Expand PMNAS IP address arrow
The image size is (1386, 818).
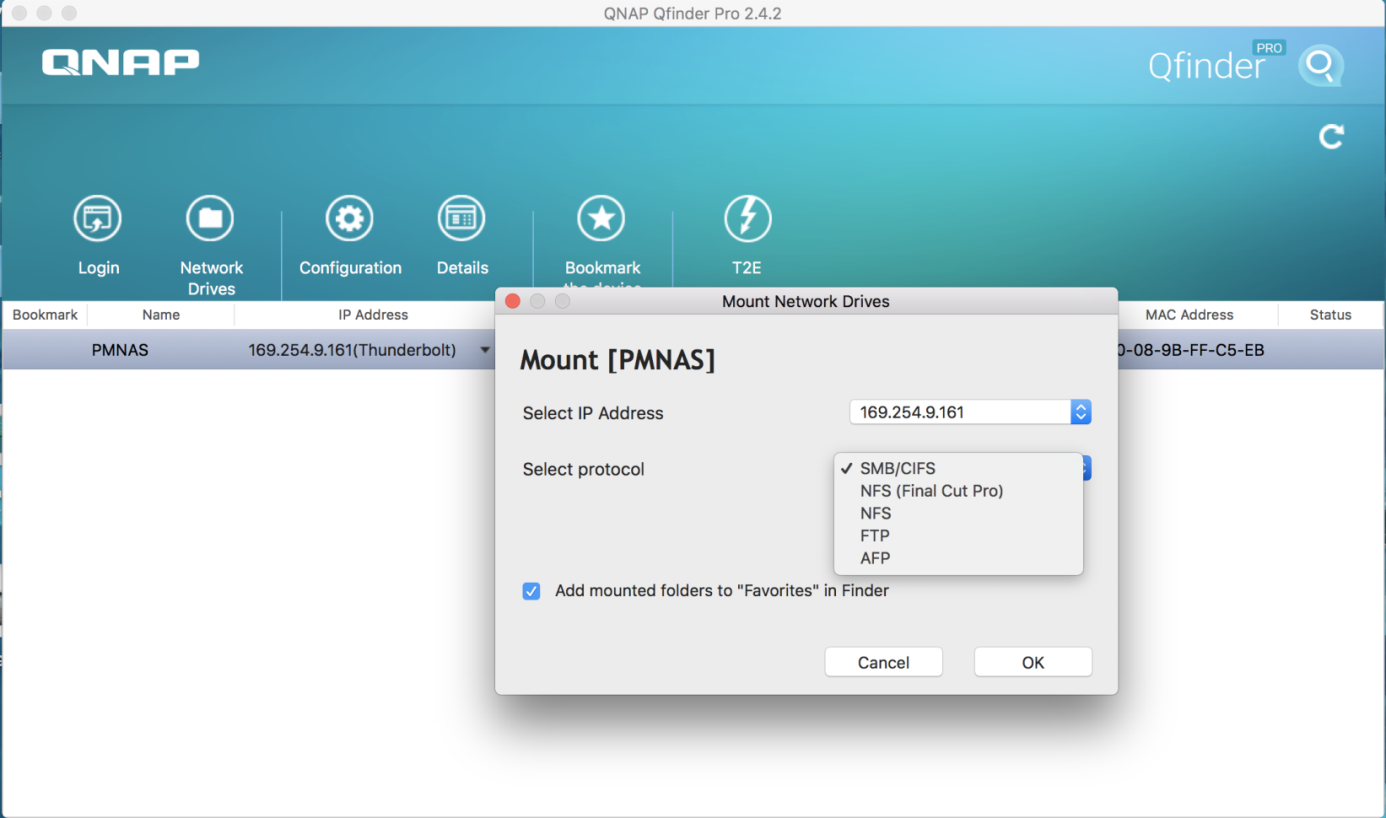pos(485,350)
